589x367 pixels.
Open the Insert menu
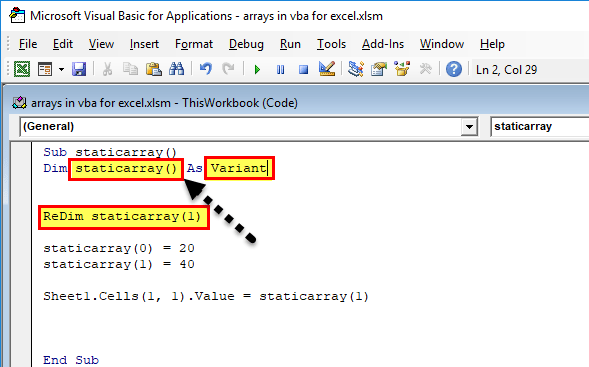pos(144,44)
